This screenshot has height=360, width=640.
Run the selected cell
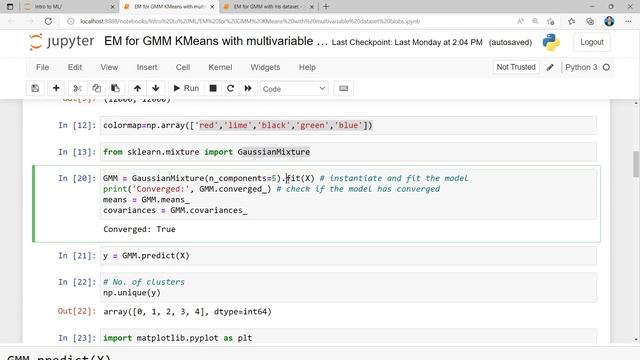tap(186, 89)
